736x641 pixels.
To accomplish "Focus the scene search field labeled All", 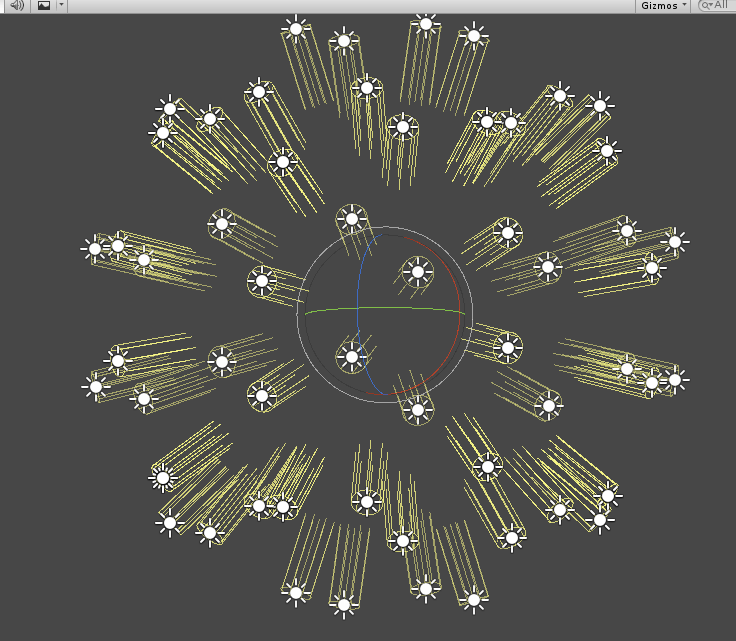I will (722, 5).
